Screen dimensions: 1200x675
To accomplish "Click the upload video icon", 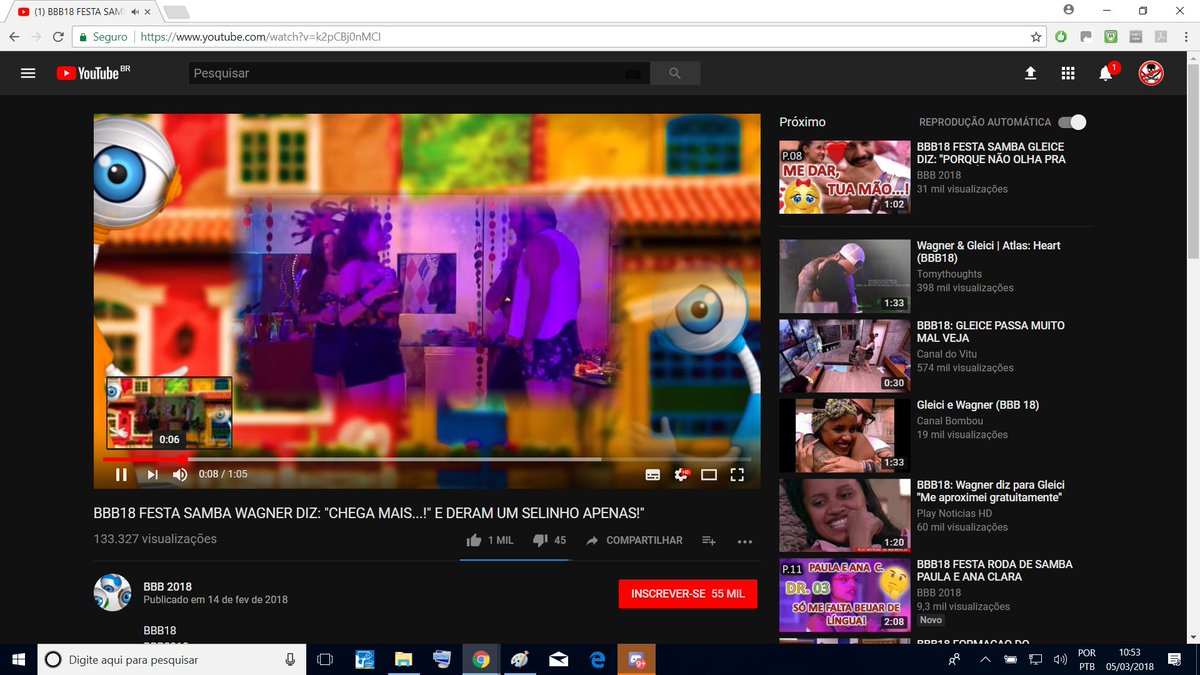I will pos(1031,73).
